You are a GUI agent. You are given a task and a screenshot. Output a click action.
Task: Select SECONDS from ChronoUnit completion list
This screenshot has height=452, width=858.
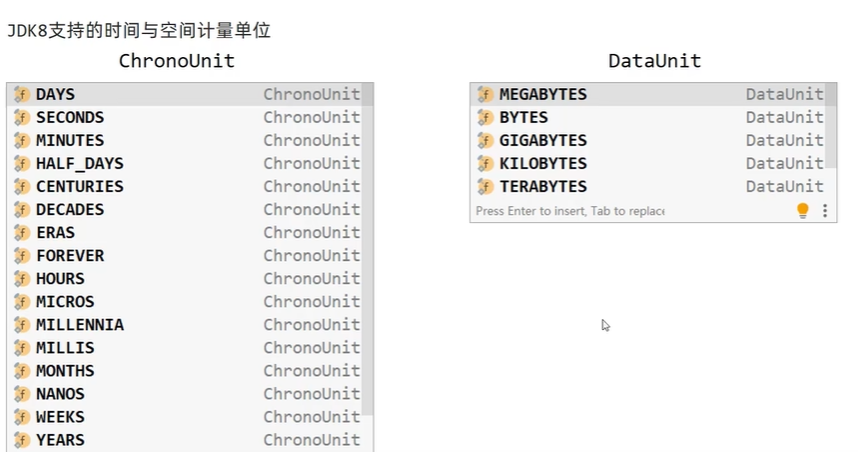pos(70,118)
